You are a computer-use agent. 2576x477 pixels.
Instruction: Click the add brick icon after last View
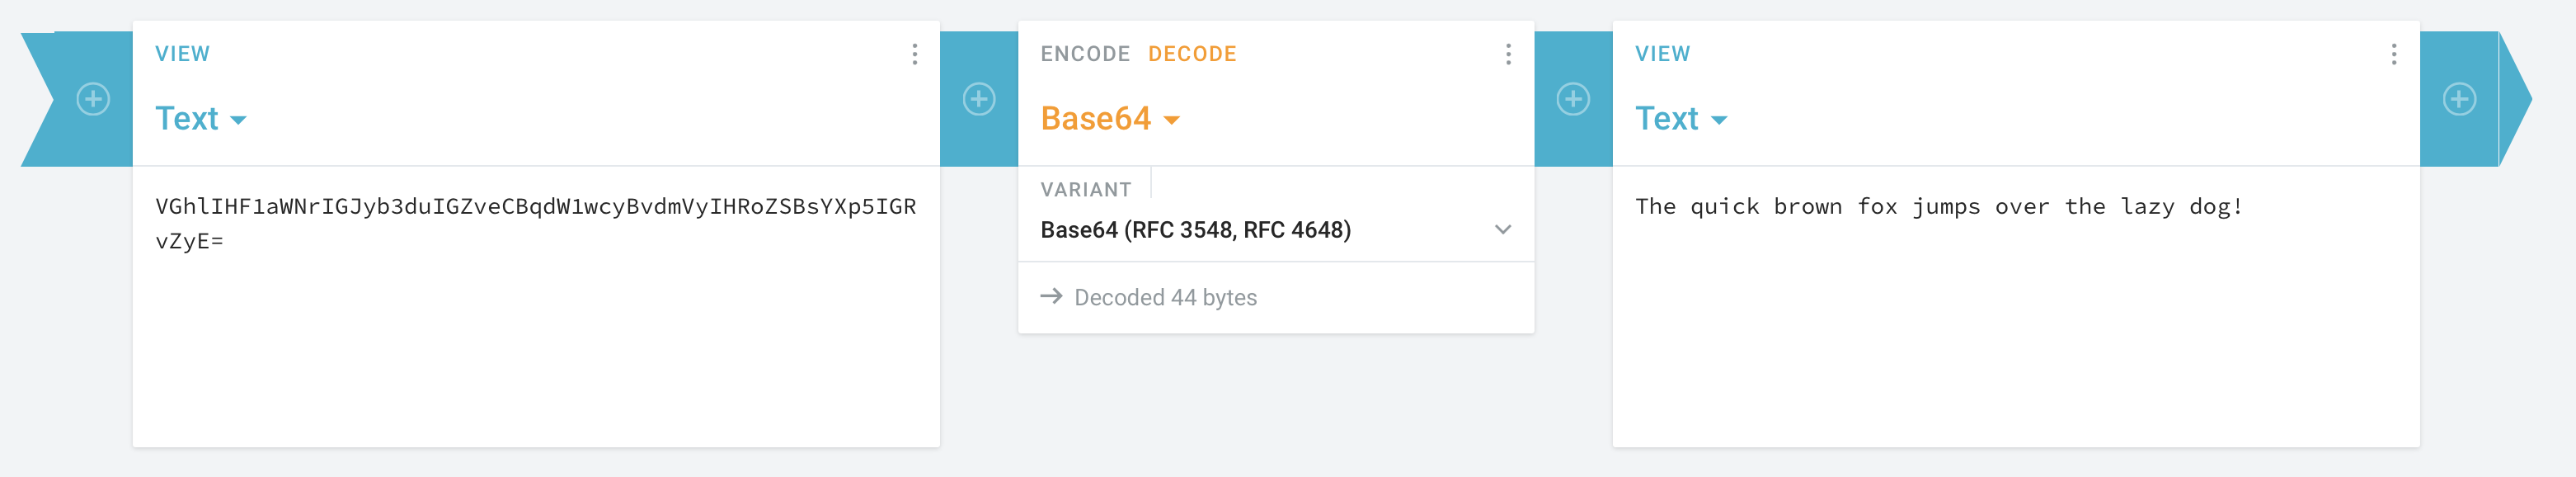coord(2458,99)
